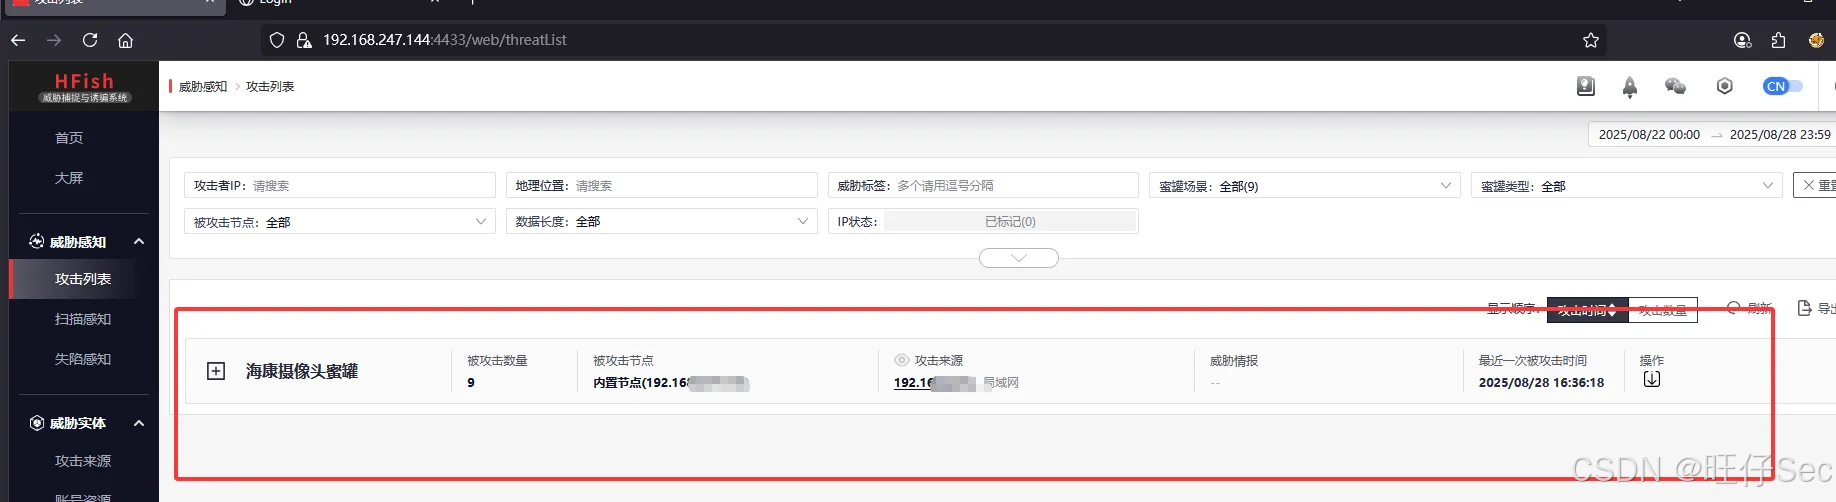Open 失陷感知 in the sidebar
This screenshot has width=1836, height=502.
83,359
